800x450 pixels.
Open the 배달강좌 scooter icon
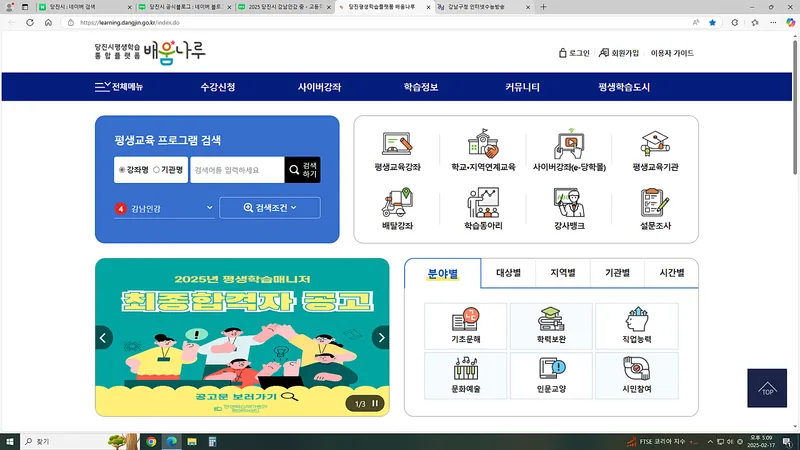tap(398, 209)
